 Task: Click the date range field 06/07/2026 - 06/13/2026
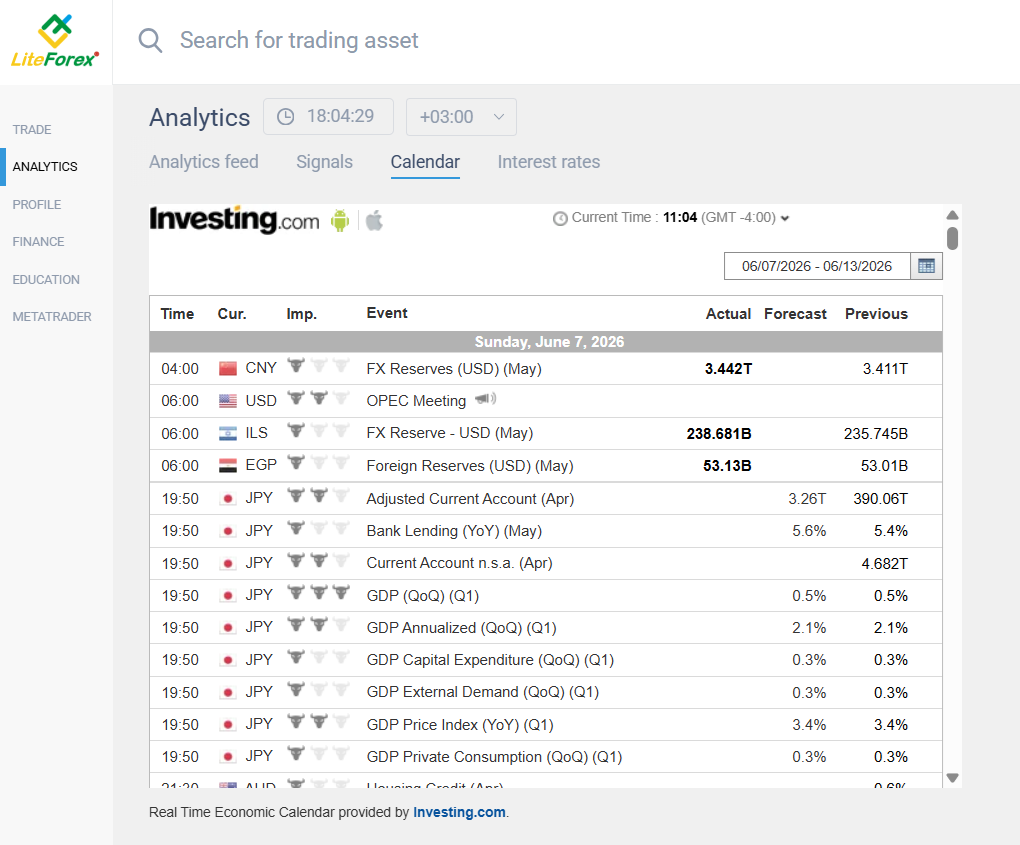(817, 266)
